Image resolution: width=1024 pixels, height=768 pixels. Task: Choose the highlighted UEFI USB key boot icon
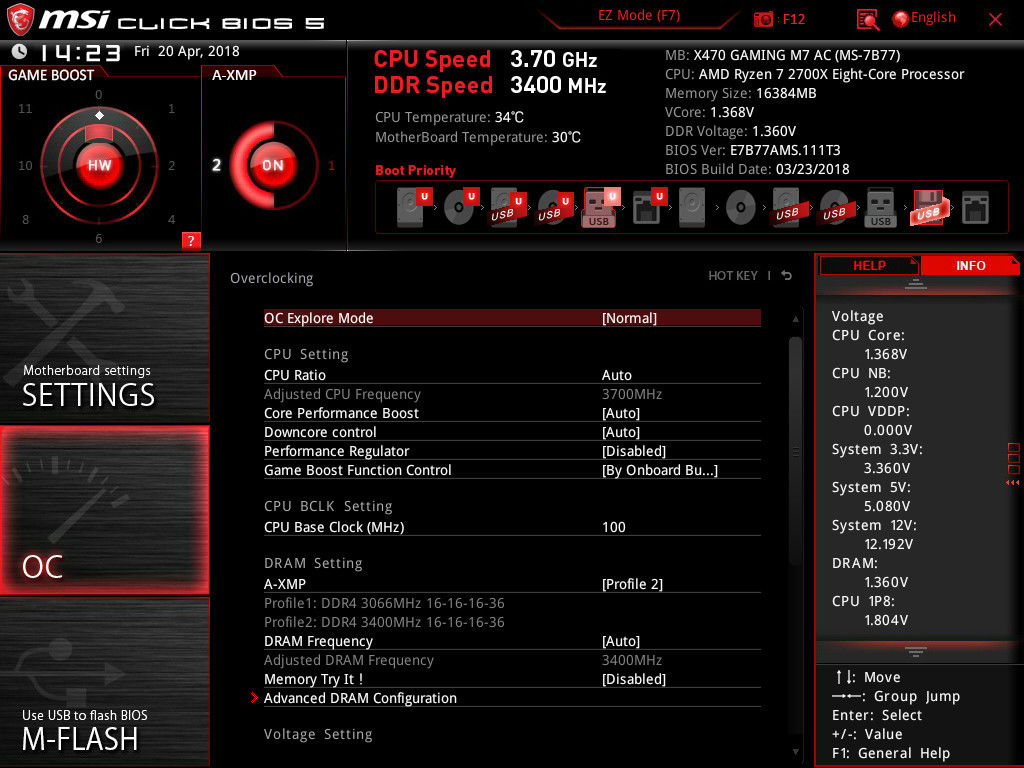600,207
